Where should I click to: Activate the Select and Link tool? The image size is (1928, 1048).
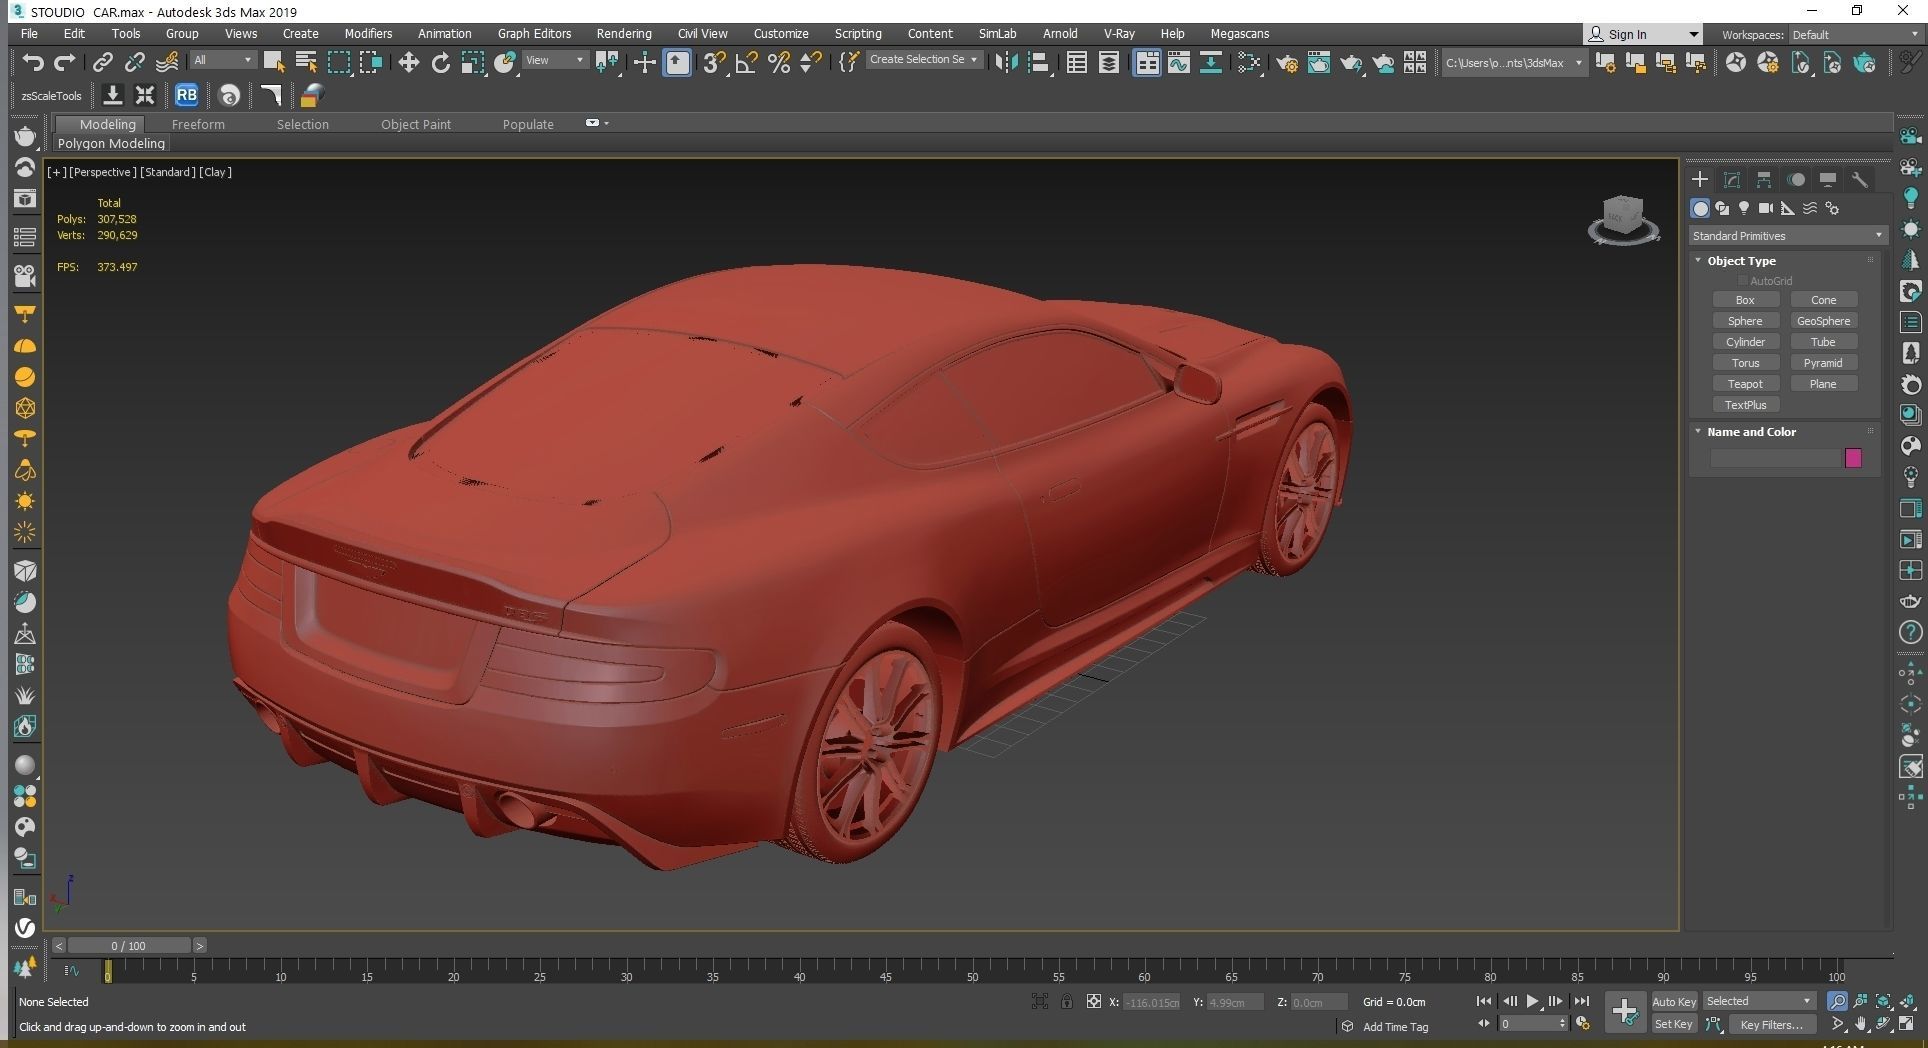coord(102,63)
